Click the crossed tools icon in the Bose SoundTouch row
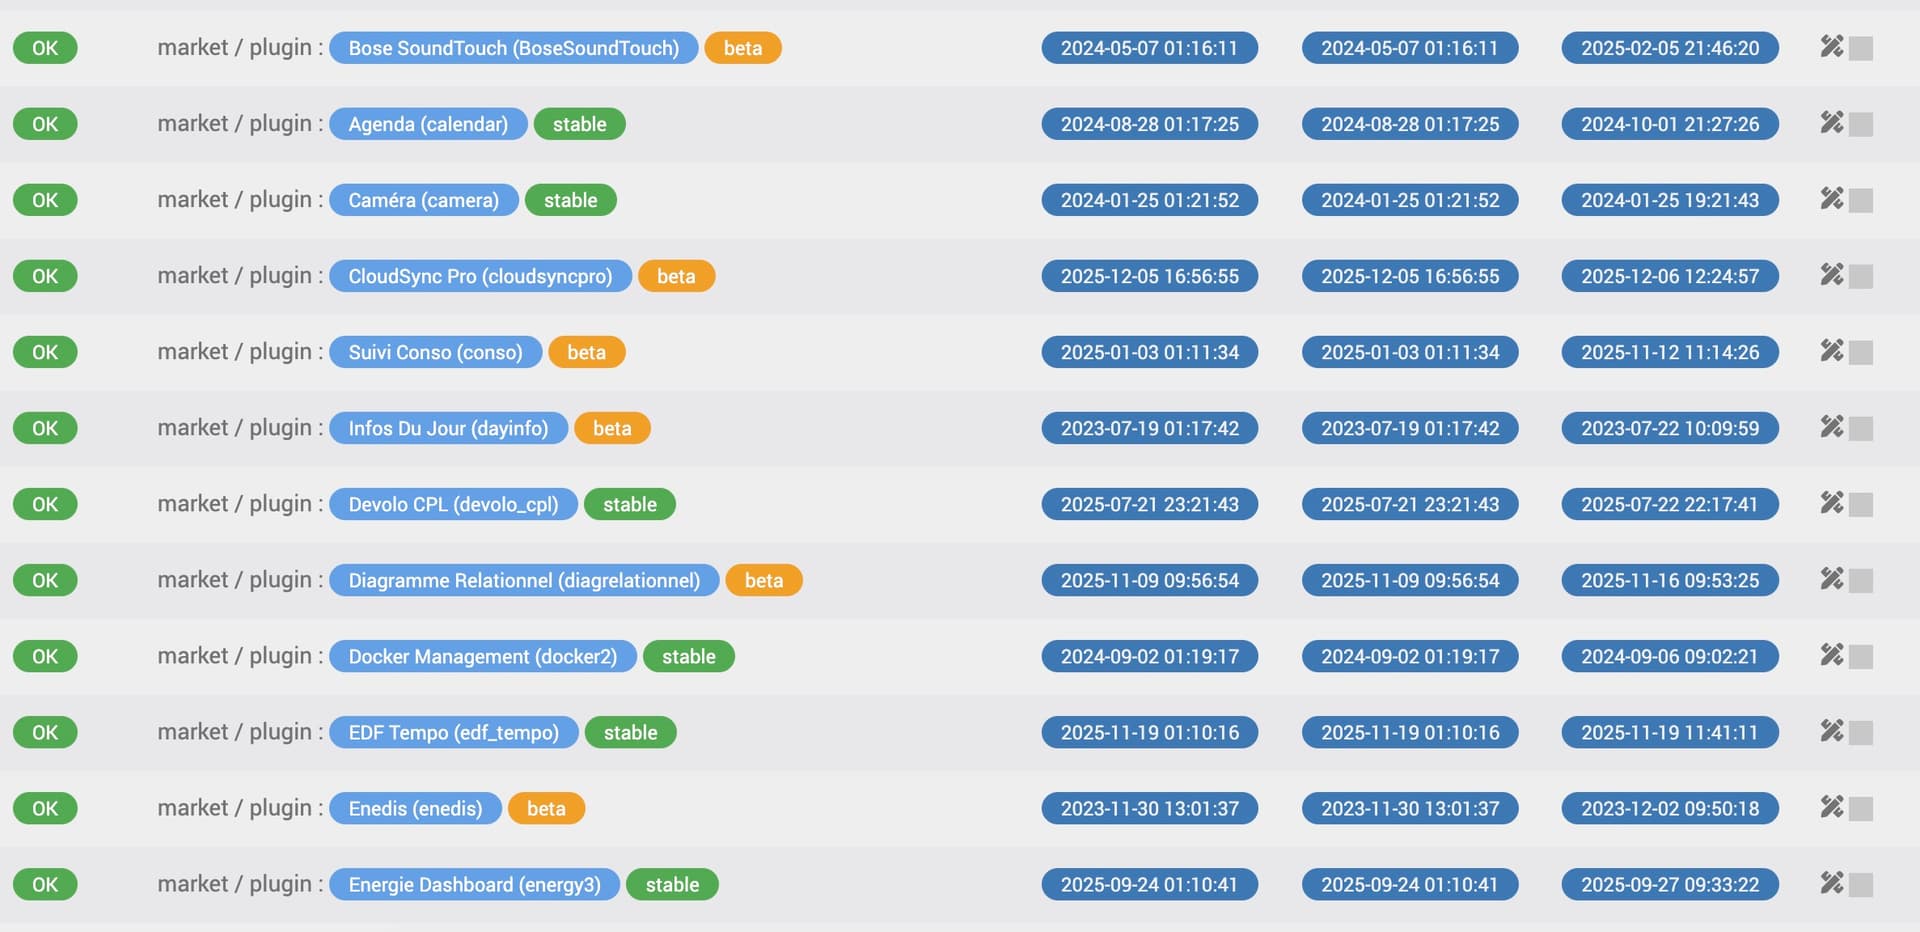 pos(1831,47)
